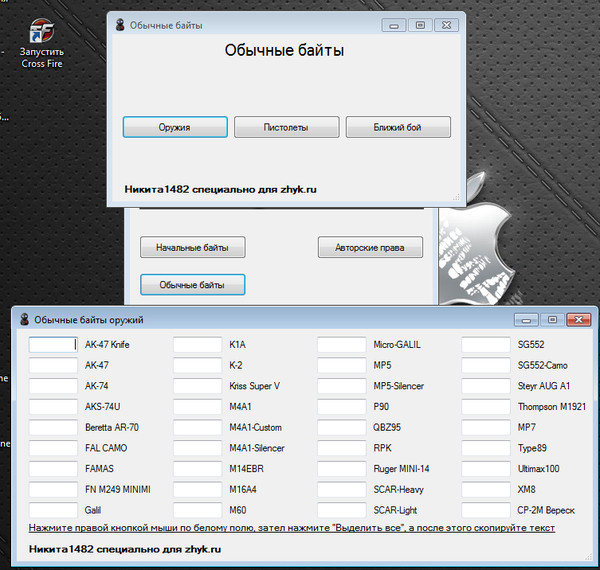
Task: Focus the M4A1-Custom text field
Action: (197, 428)
